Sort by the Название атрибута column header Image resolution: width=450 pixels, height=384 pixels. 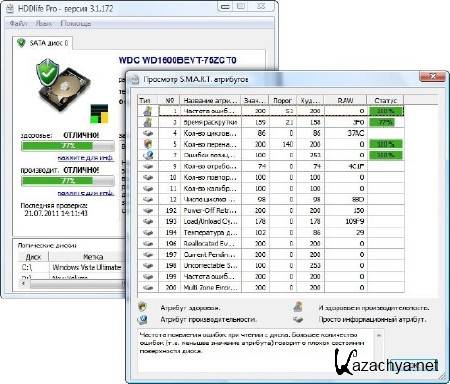pos(211,100)
